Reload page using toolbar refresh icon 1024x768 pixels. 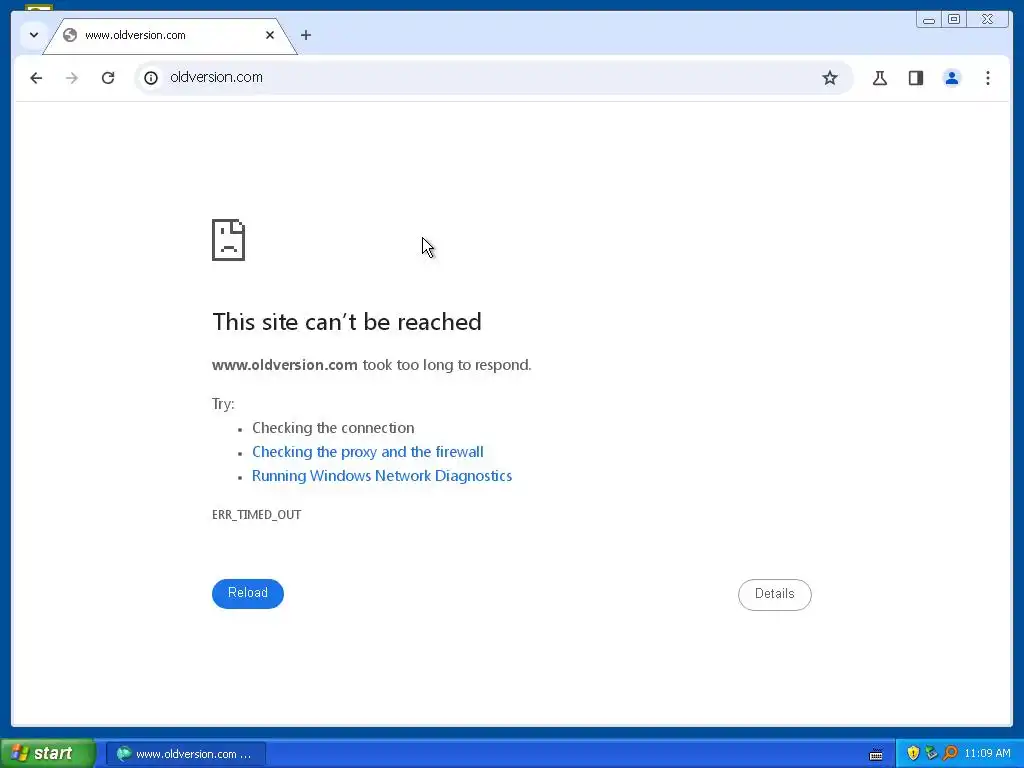(x=108, y=78)
